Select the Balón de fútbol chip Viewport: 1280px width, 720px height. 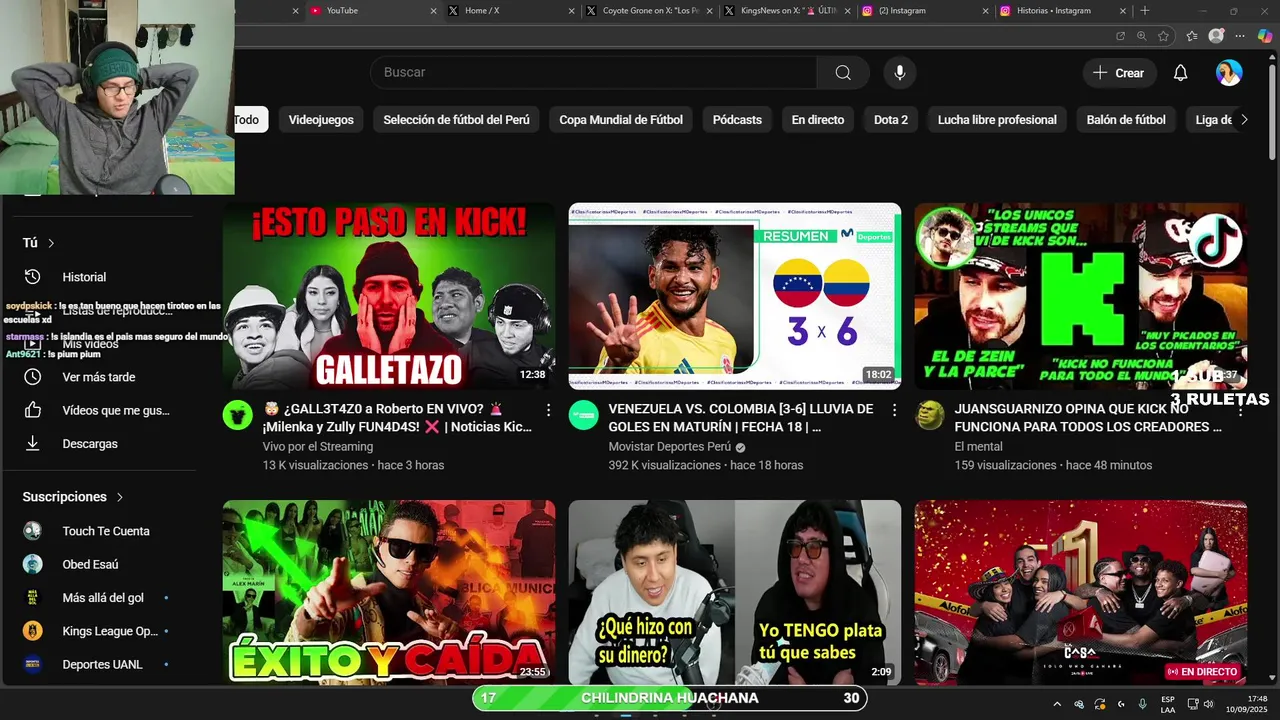1126,120
